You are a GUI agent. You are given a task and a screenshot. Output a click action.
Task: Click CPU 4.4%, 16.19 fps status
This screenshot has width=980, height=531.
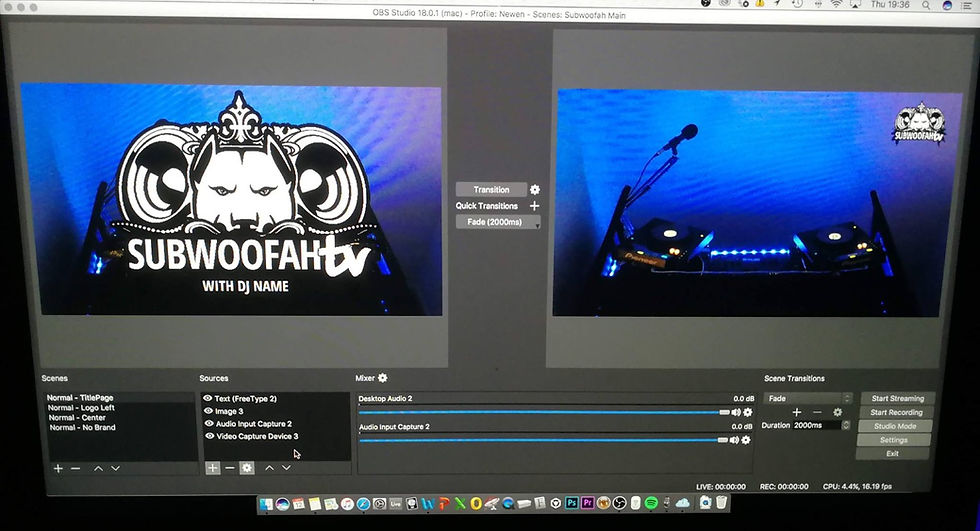[857, 486]
